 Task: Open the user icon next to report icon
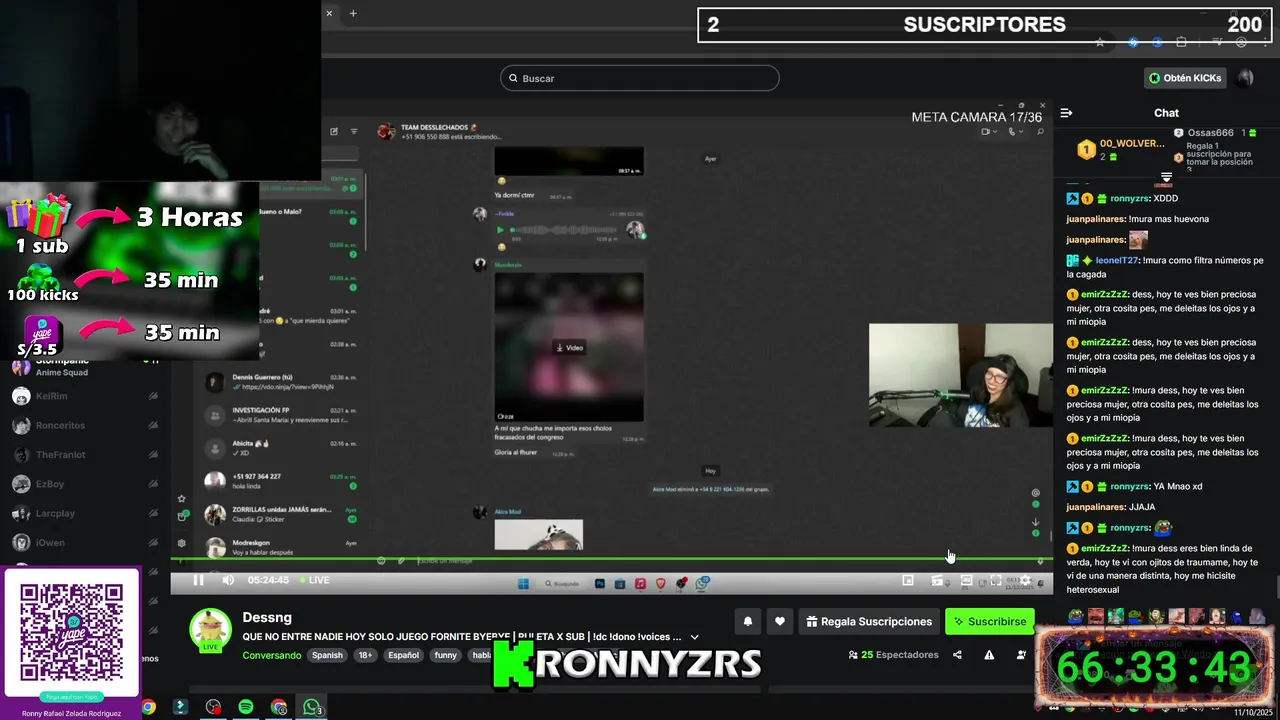[1021, 655]
